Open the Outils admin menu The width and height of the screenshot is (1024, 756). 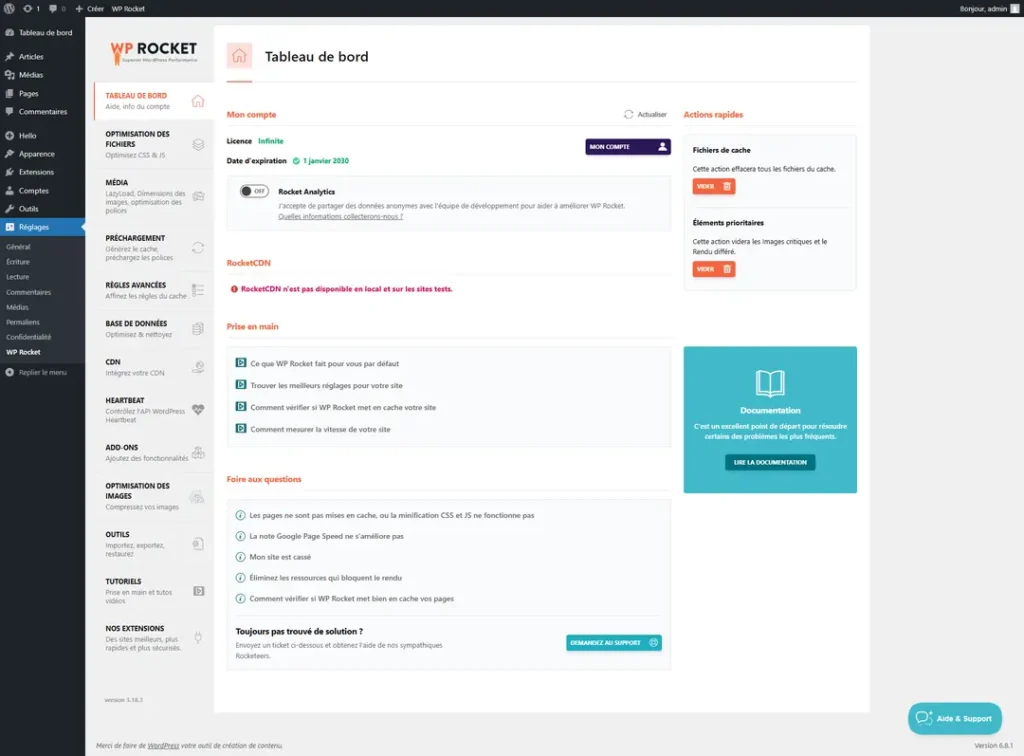(42, 209)
